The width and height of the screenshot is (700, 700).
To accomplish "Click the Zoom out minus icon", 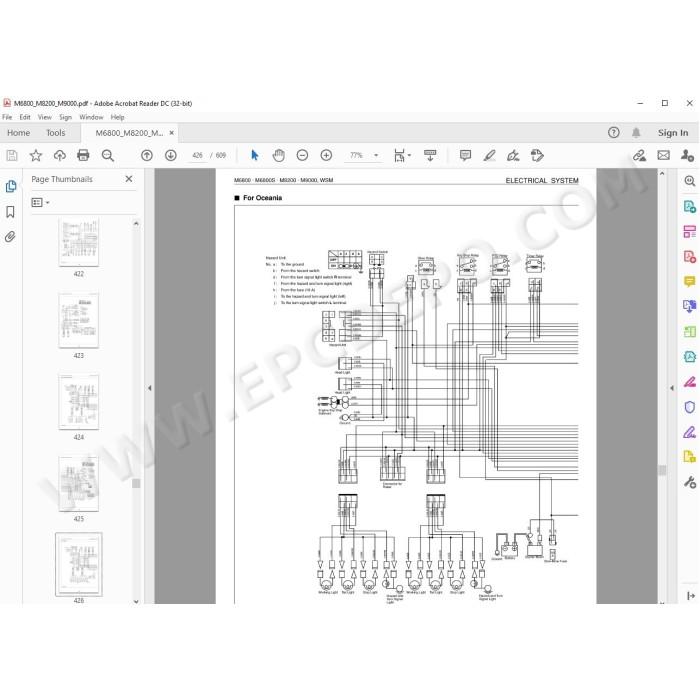I will pos(302,155).
